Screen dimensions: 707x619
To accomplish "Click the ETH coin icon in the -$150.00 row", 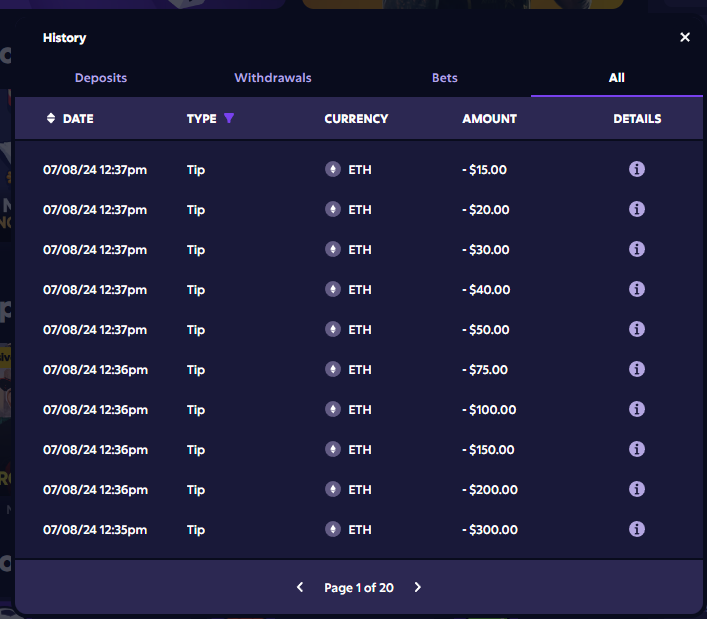I will coord(333,449).
